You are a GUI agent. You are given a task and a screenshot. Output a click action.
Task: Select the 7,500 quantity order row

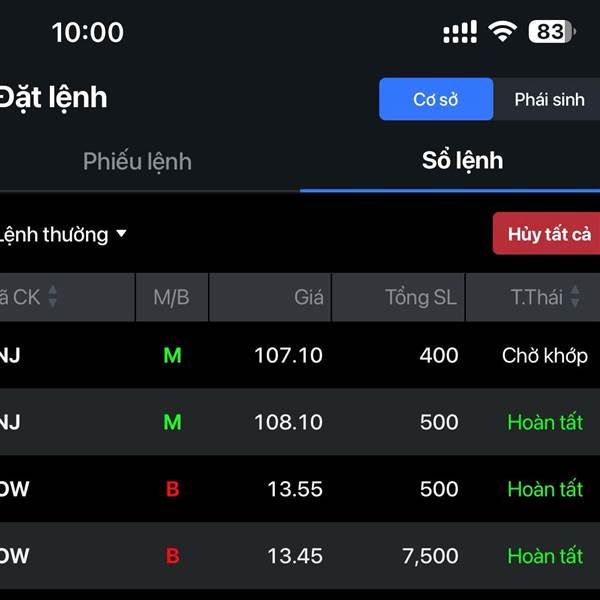(300, 556)
